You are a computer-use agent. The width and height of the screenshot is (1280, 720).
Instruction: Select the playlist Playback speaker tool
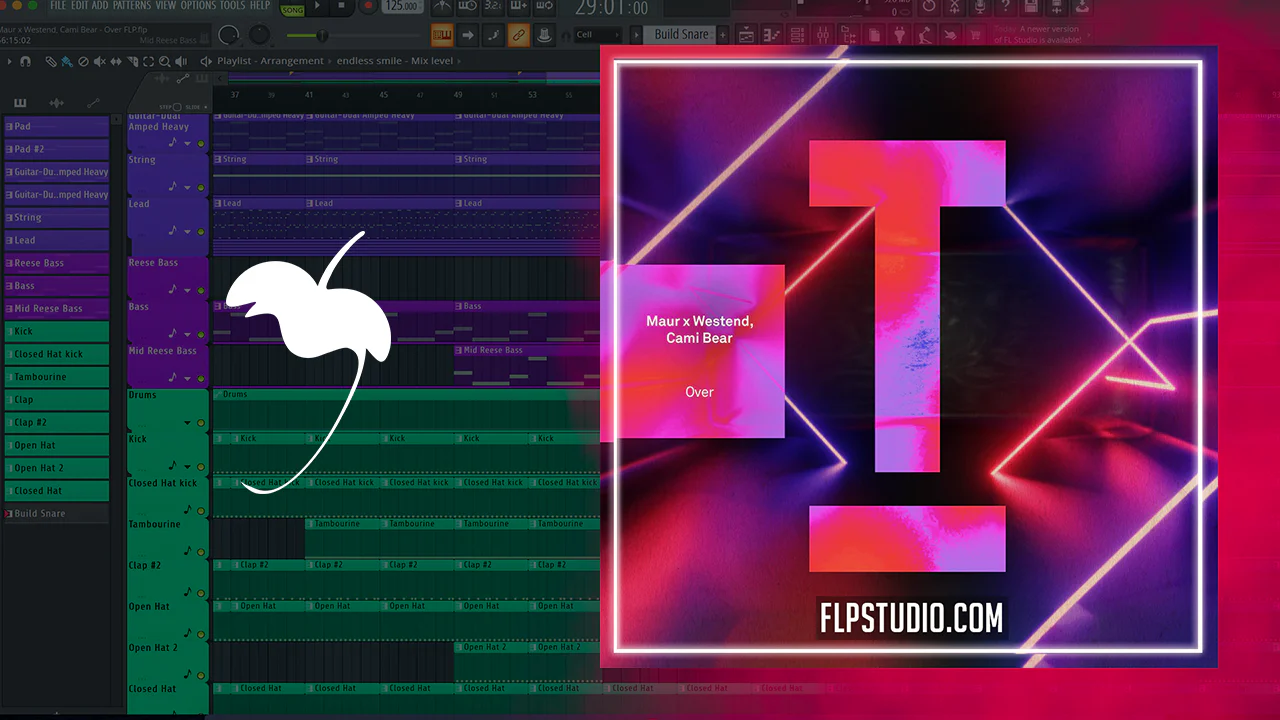[181, 61]
